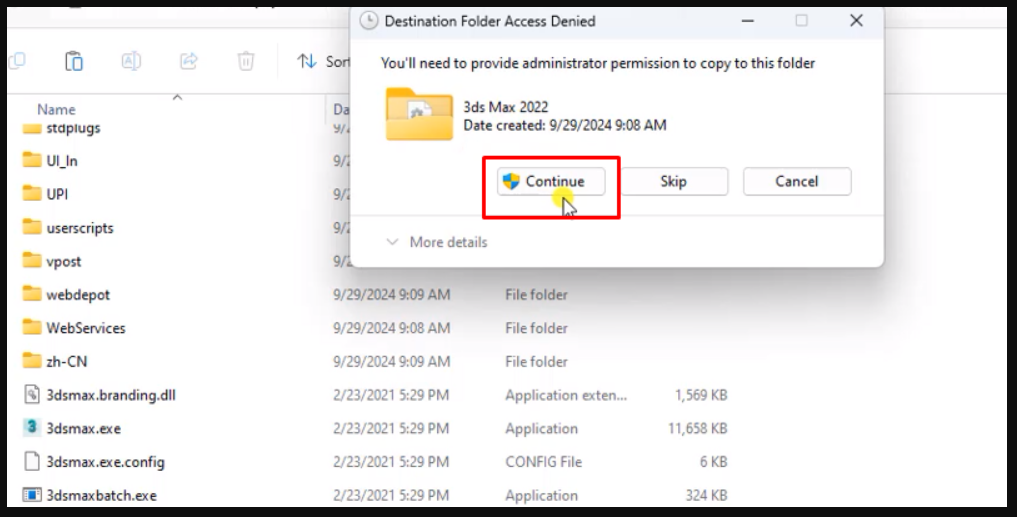Cancel the copy operation
Image resolution: width=1017 pixels, height=517 pixels.
coord(797,181)
